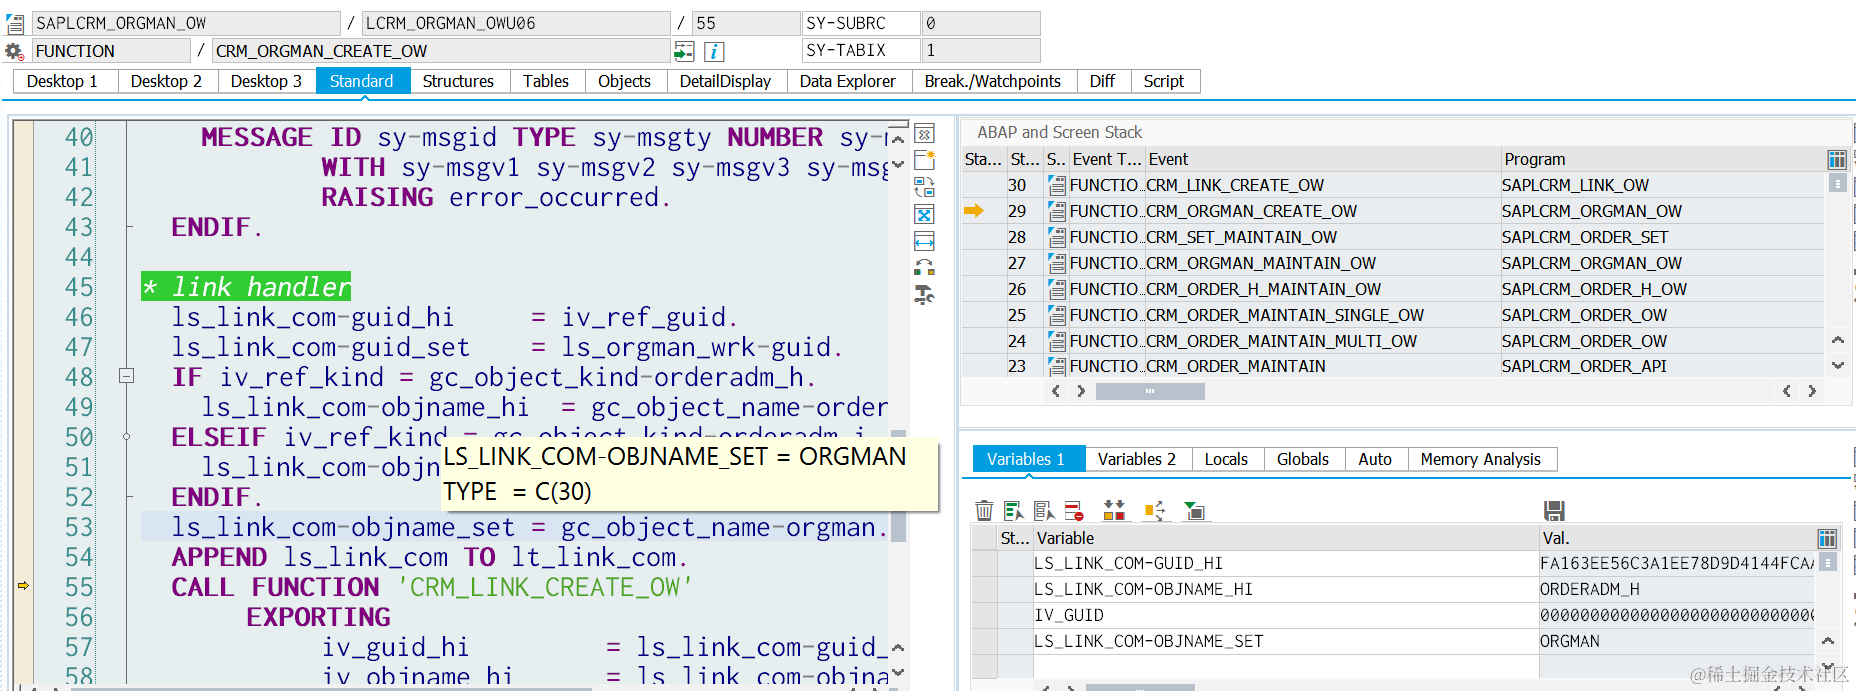Click the blue Full Screen tool icon
The height and width of the screenshot is (691, 1856).
[924, 214]
